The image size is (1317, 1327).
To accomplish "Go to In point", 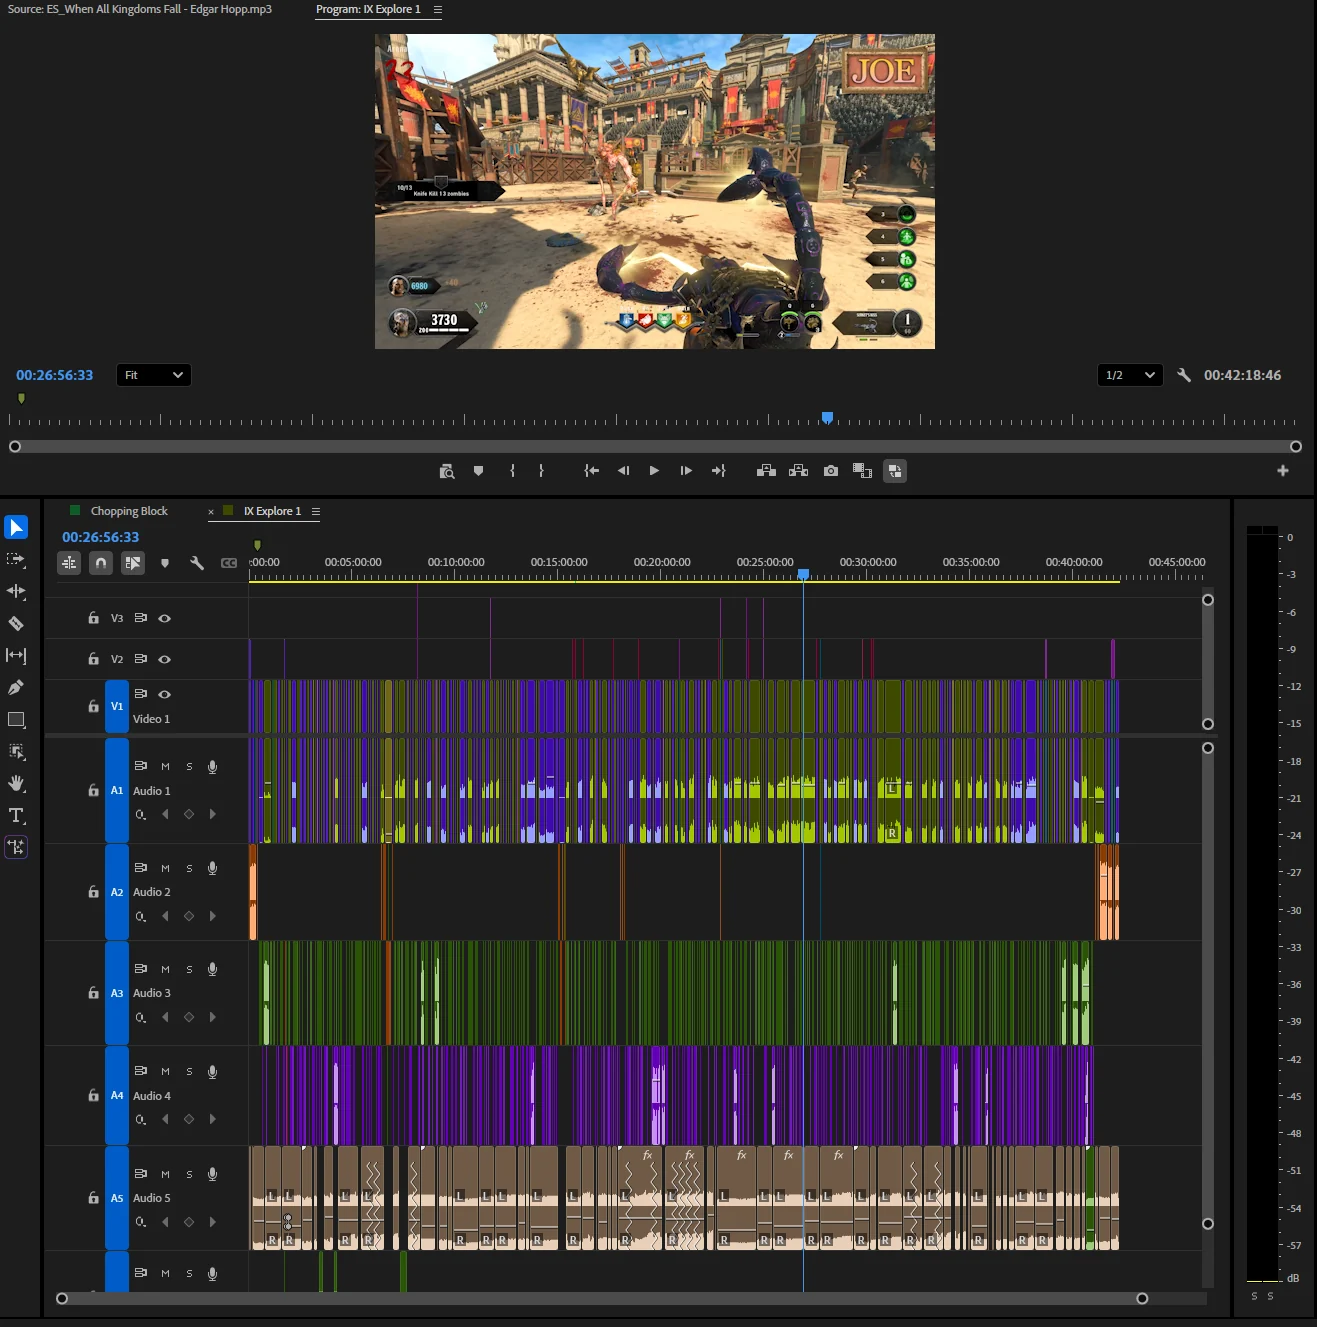I will pyautogui.click(x=592, y=470).
